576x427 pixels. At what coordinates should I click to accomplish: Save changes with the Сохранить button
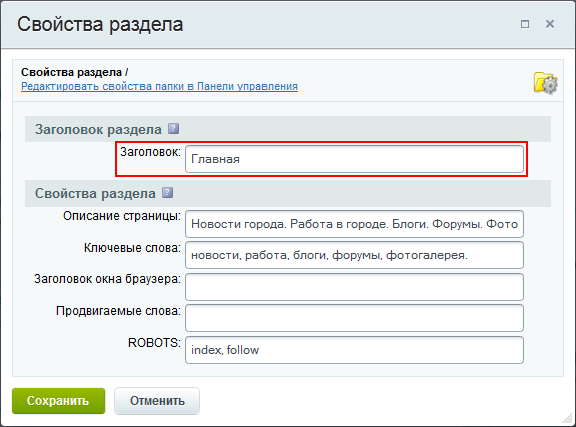point(58,401)
